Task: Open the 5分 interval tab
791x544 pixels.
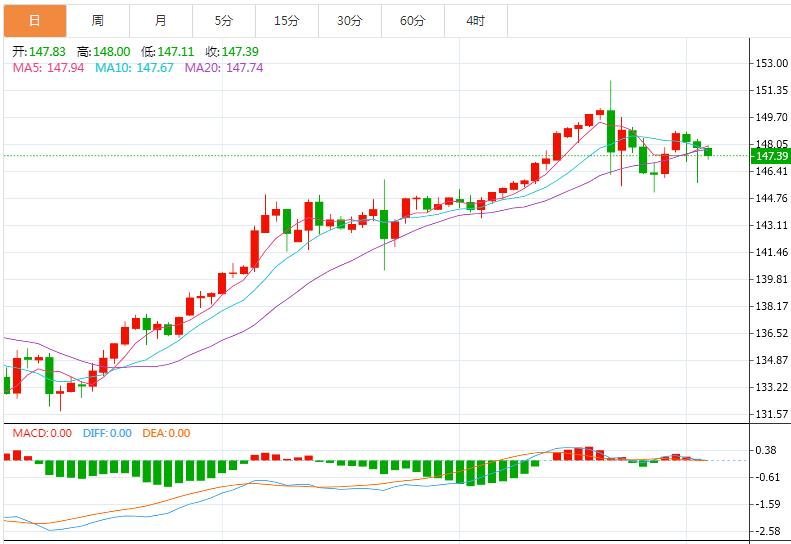Action: [224, 21]
